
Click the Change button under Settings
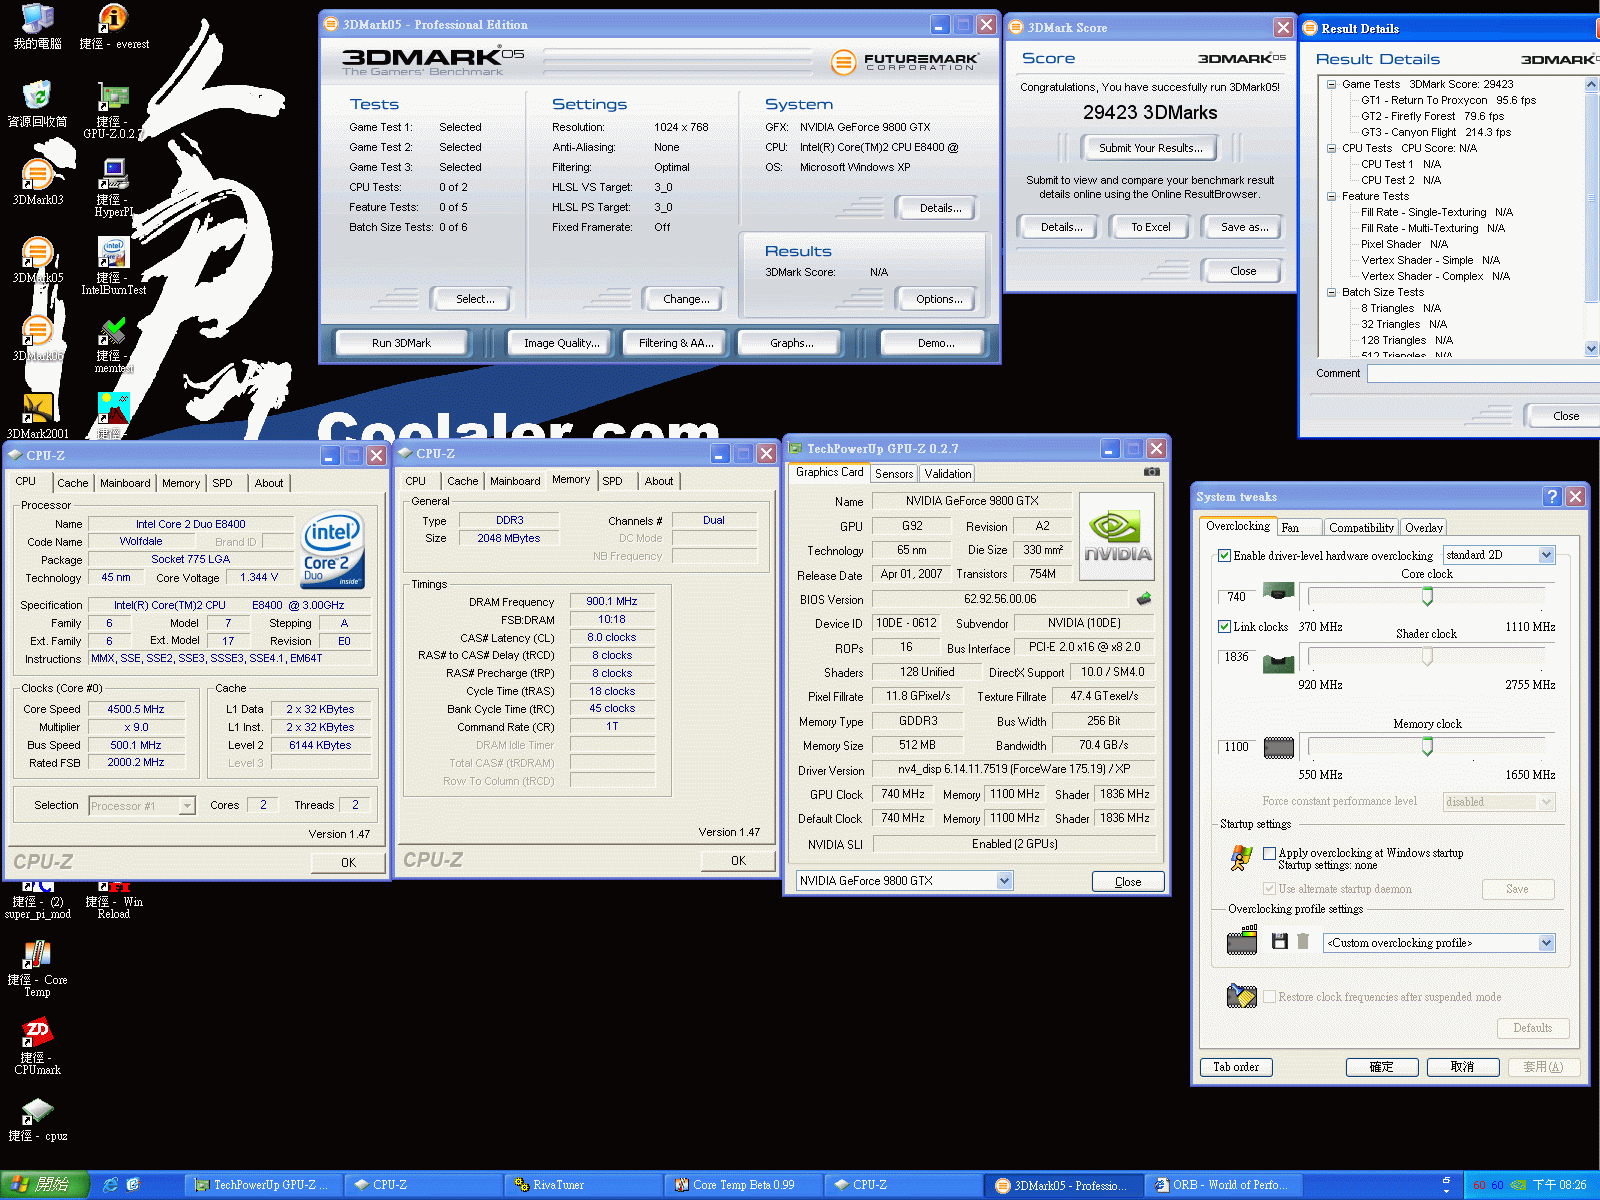tap(685, 299)
